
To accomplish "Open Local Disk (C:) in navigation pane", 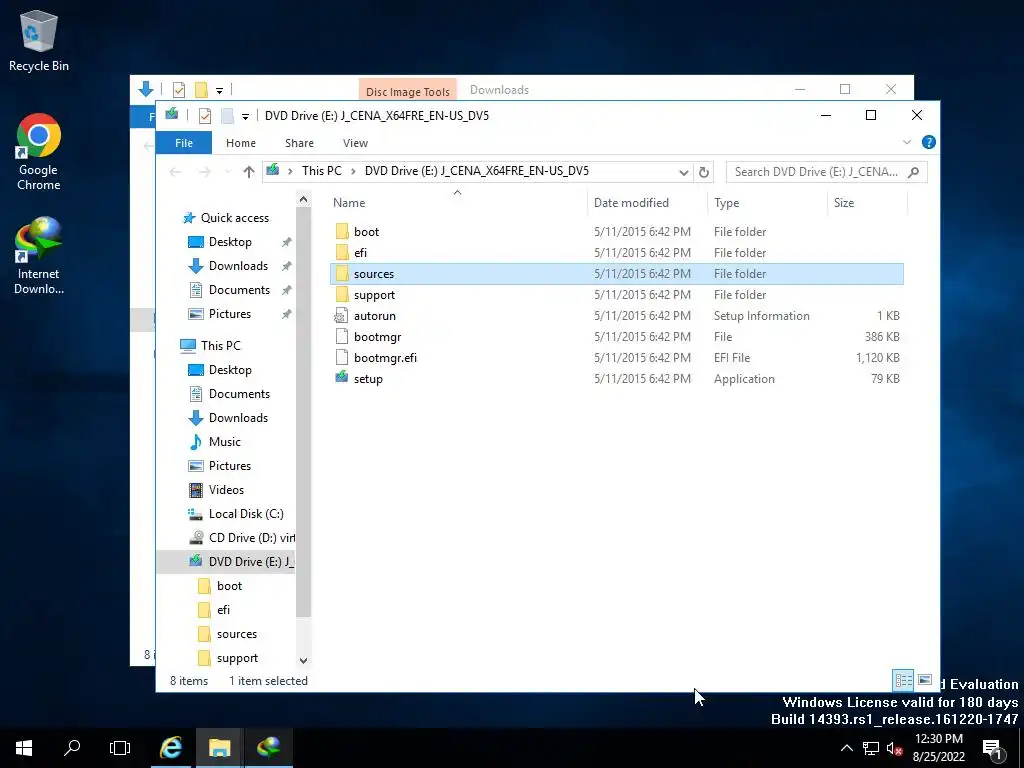I will pos(246,514).
